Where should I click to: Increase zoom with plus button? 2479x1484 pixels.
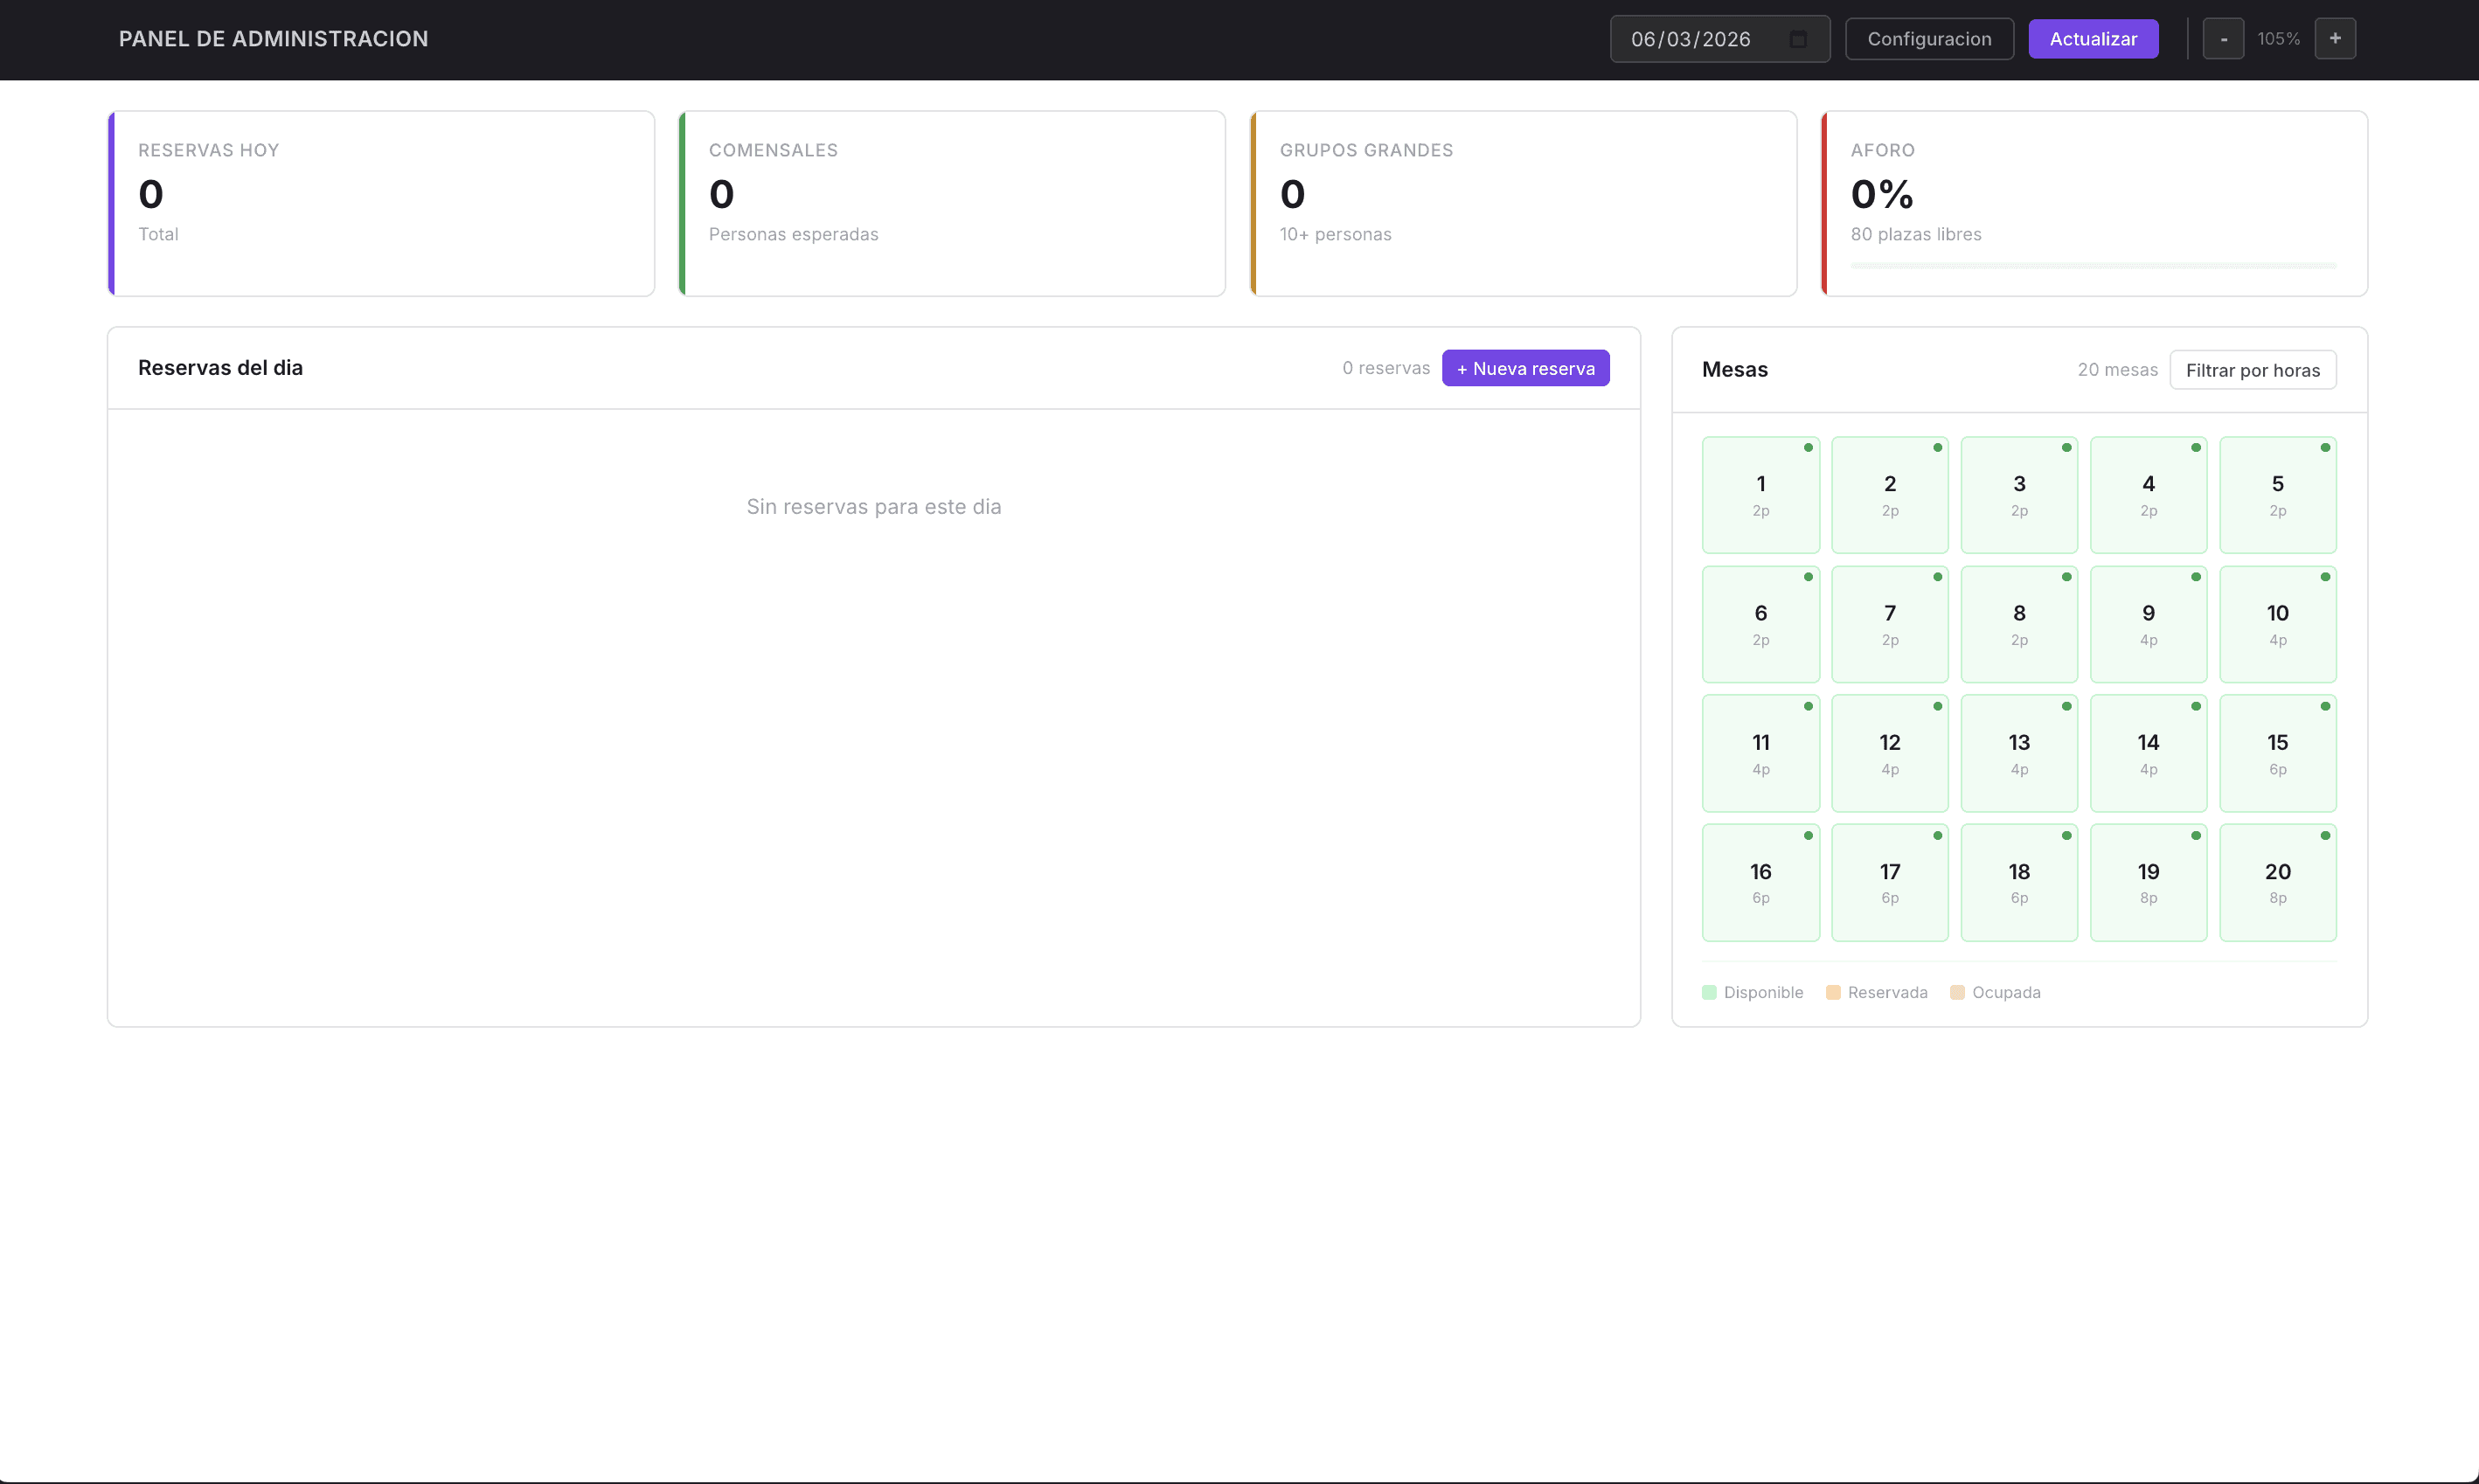click(2334, 39)
